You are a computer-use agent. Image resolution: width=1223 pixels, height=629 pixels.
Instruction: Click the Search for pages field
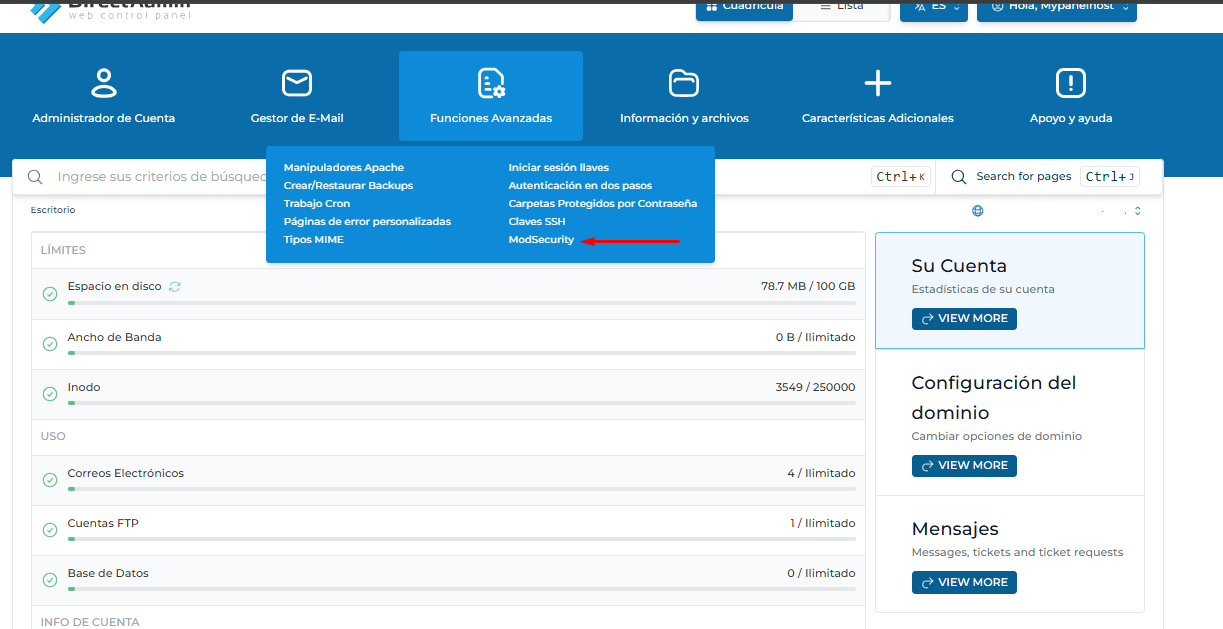coord(1024,177)
